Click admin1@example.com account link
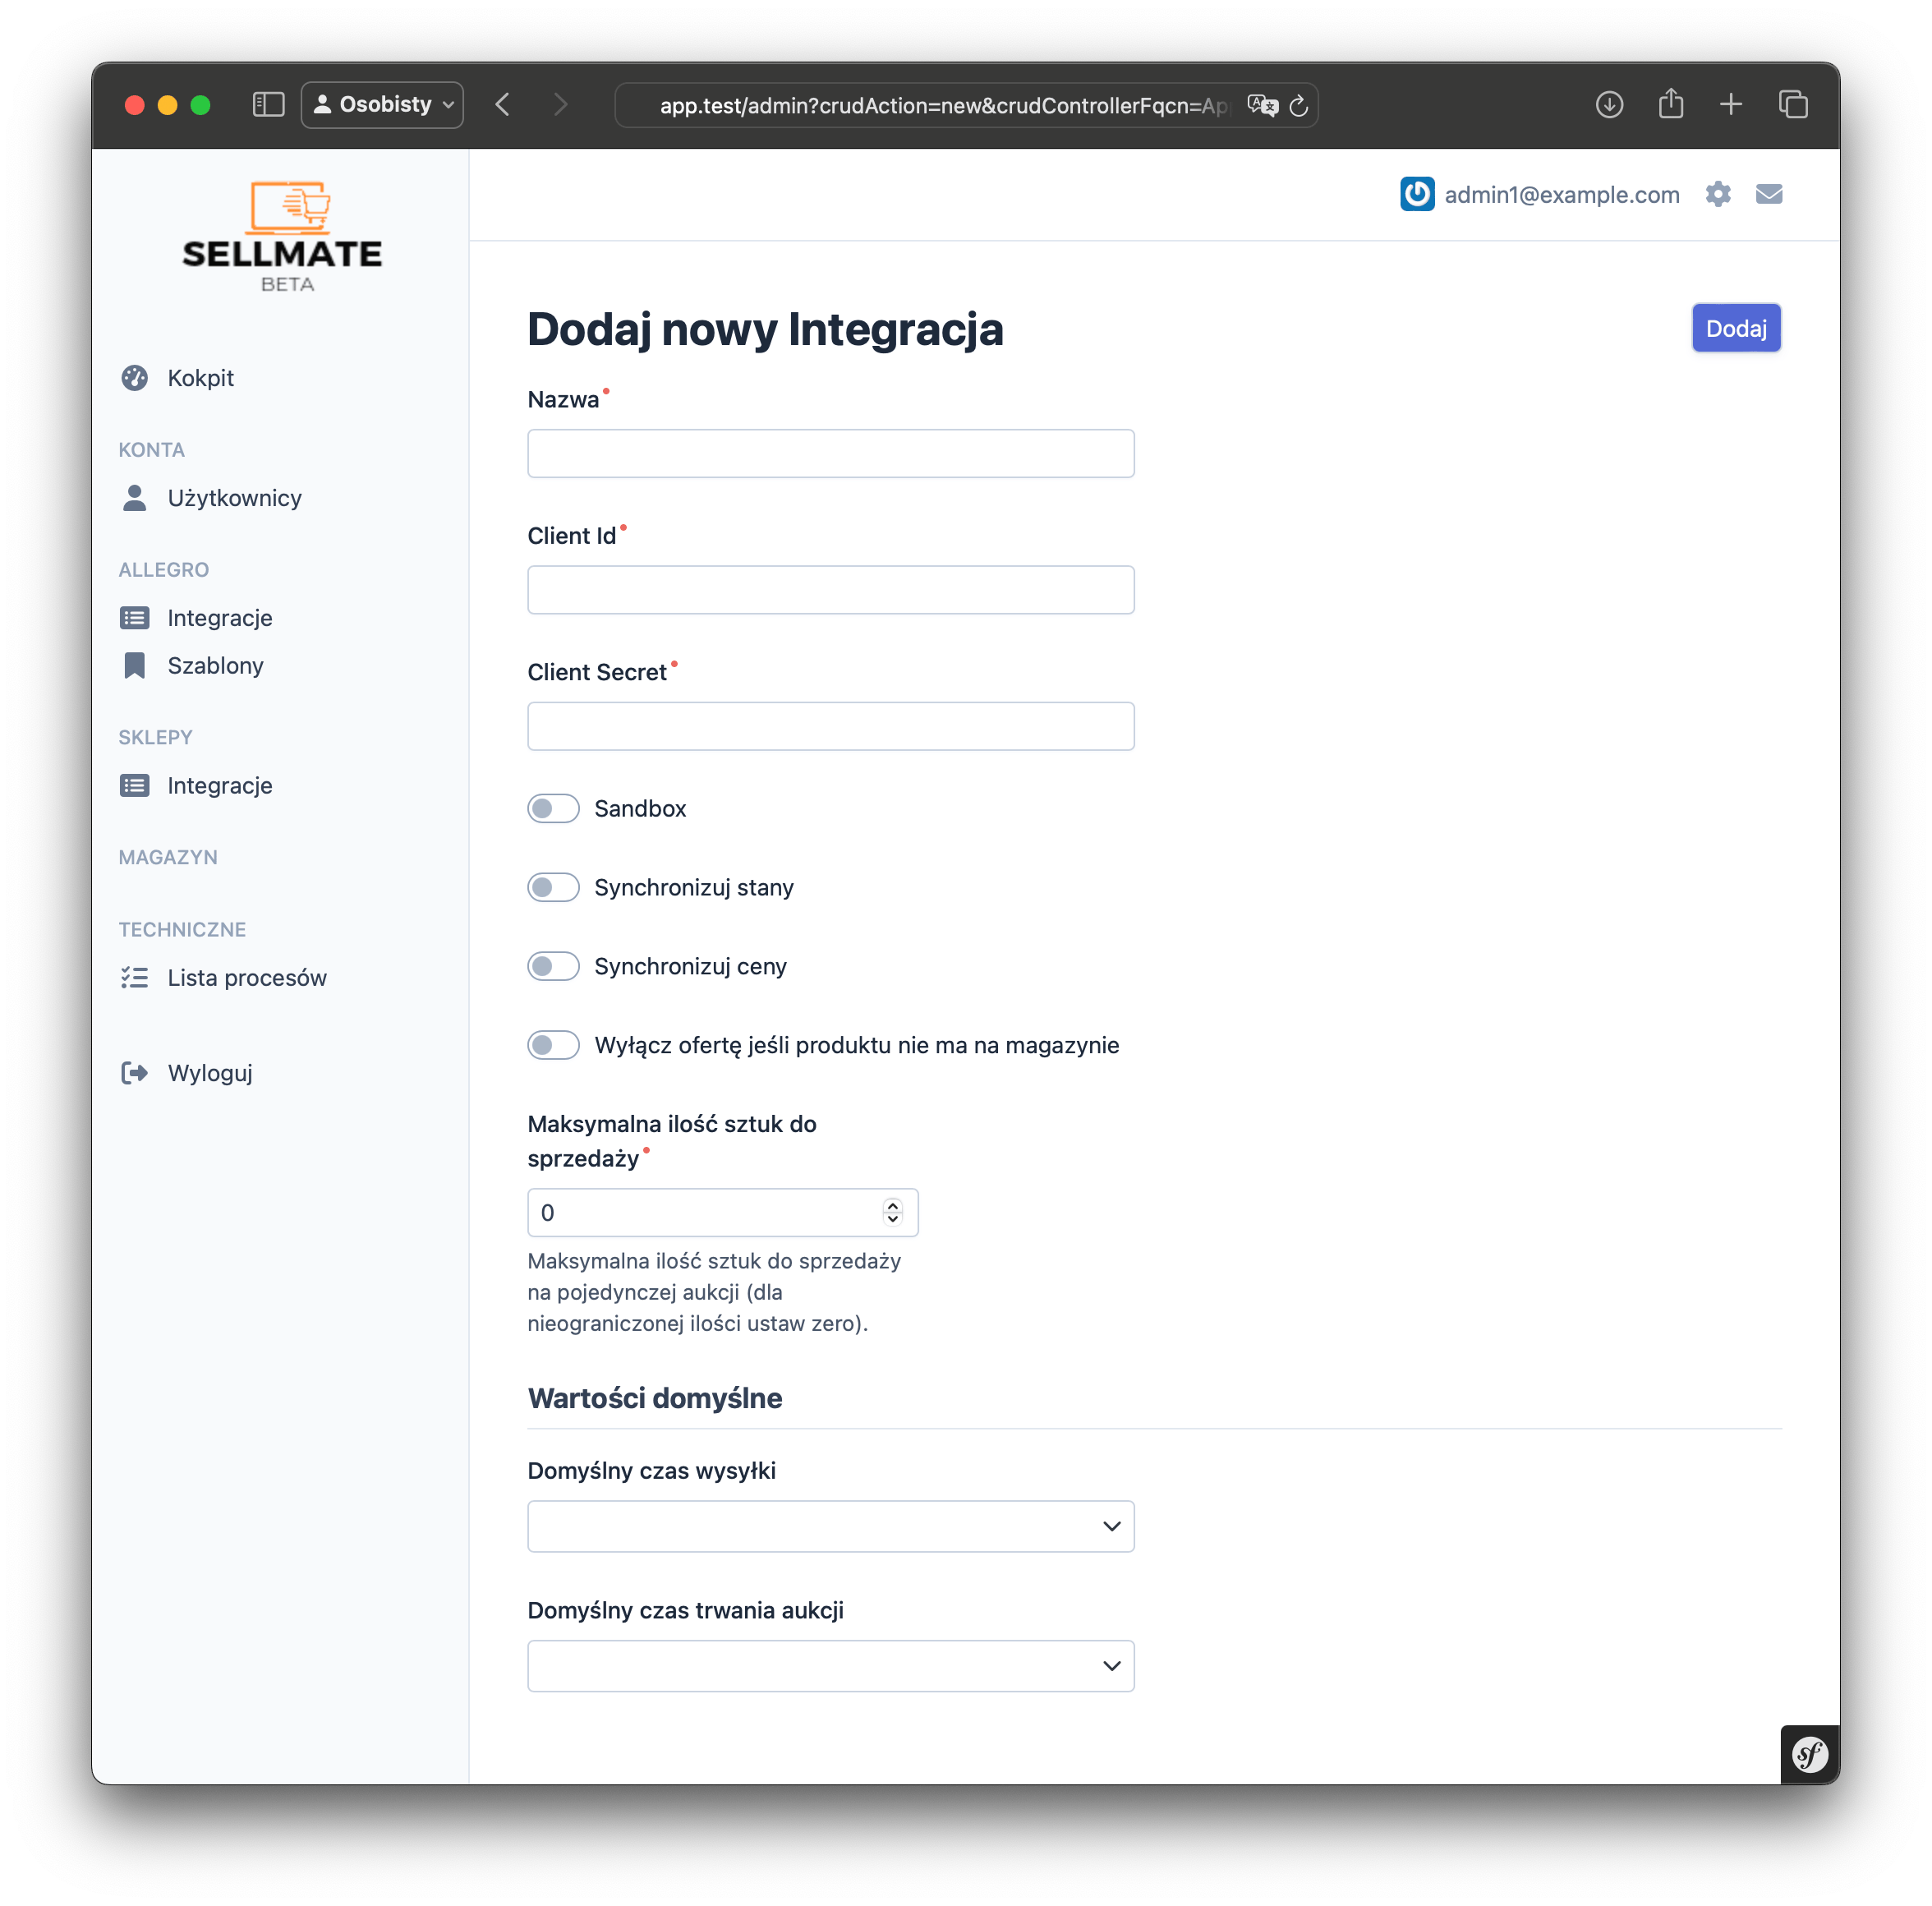The image size is (1932, 1906). coord(1561,194)
